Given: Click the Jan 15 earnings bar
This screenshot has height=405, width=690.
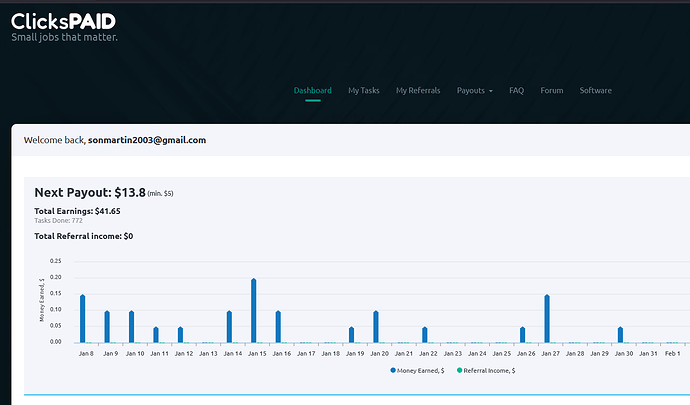Looking at the screenshot, I should pos(253,310).
